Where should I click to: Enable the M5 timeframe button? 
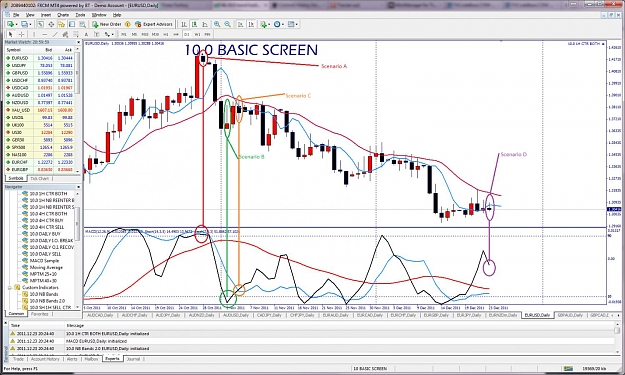coord(134,34)
